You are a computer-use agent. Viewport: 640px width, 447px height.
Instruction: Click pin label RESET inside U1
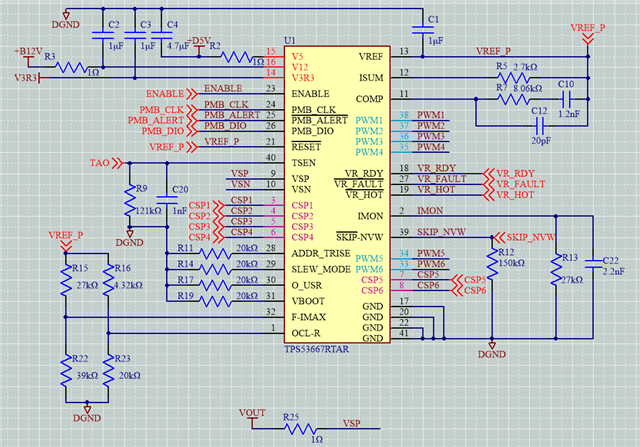click(306, 147)
